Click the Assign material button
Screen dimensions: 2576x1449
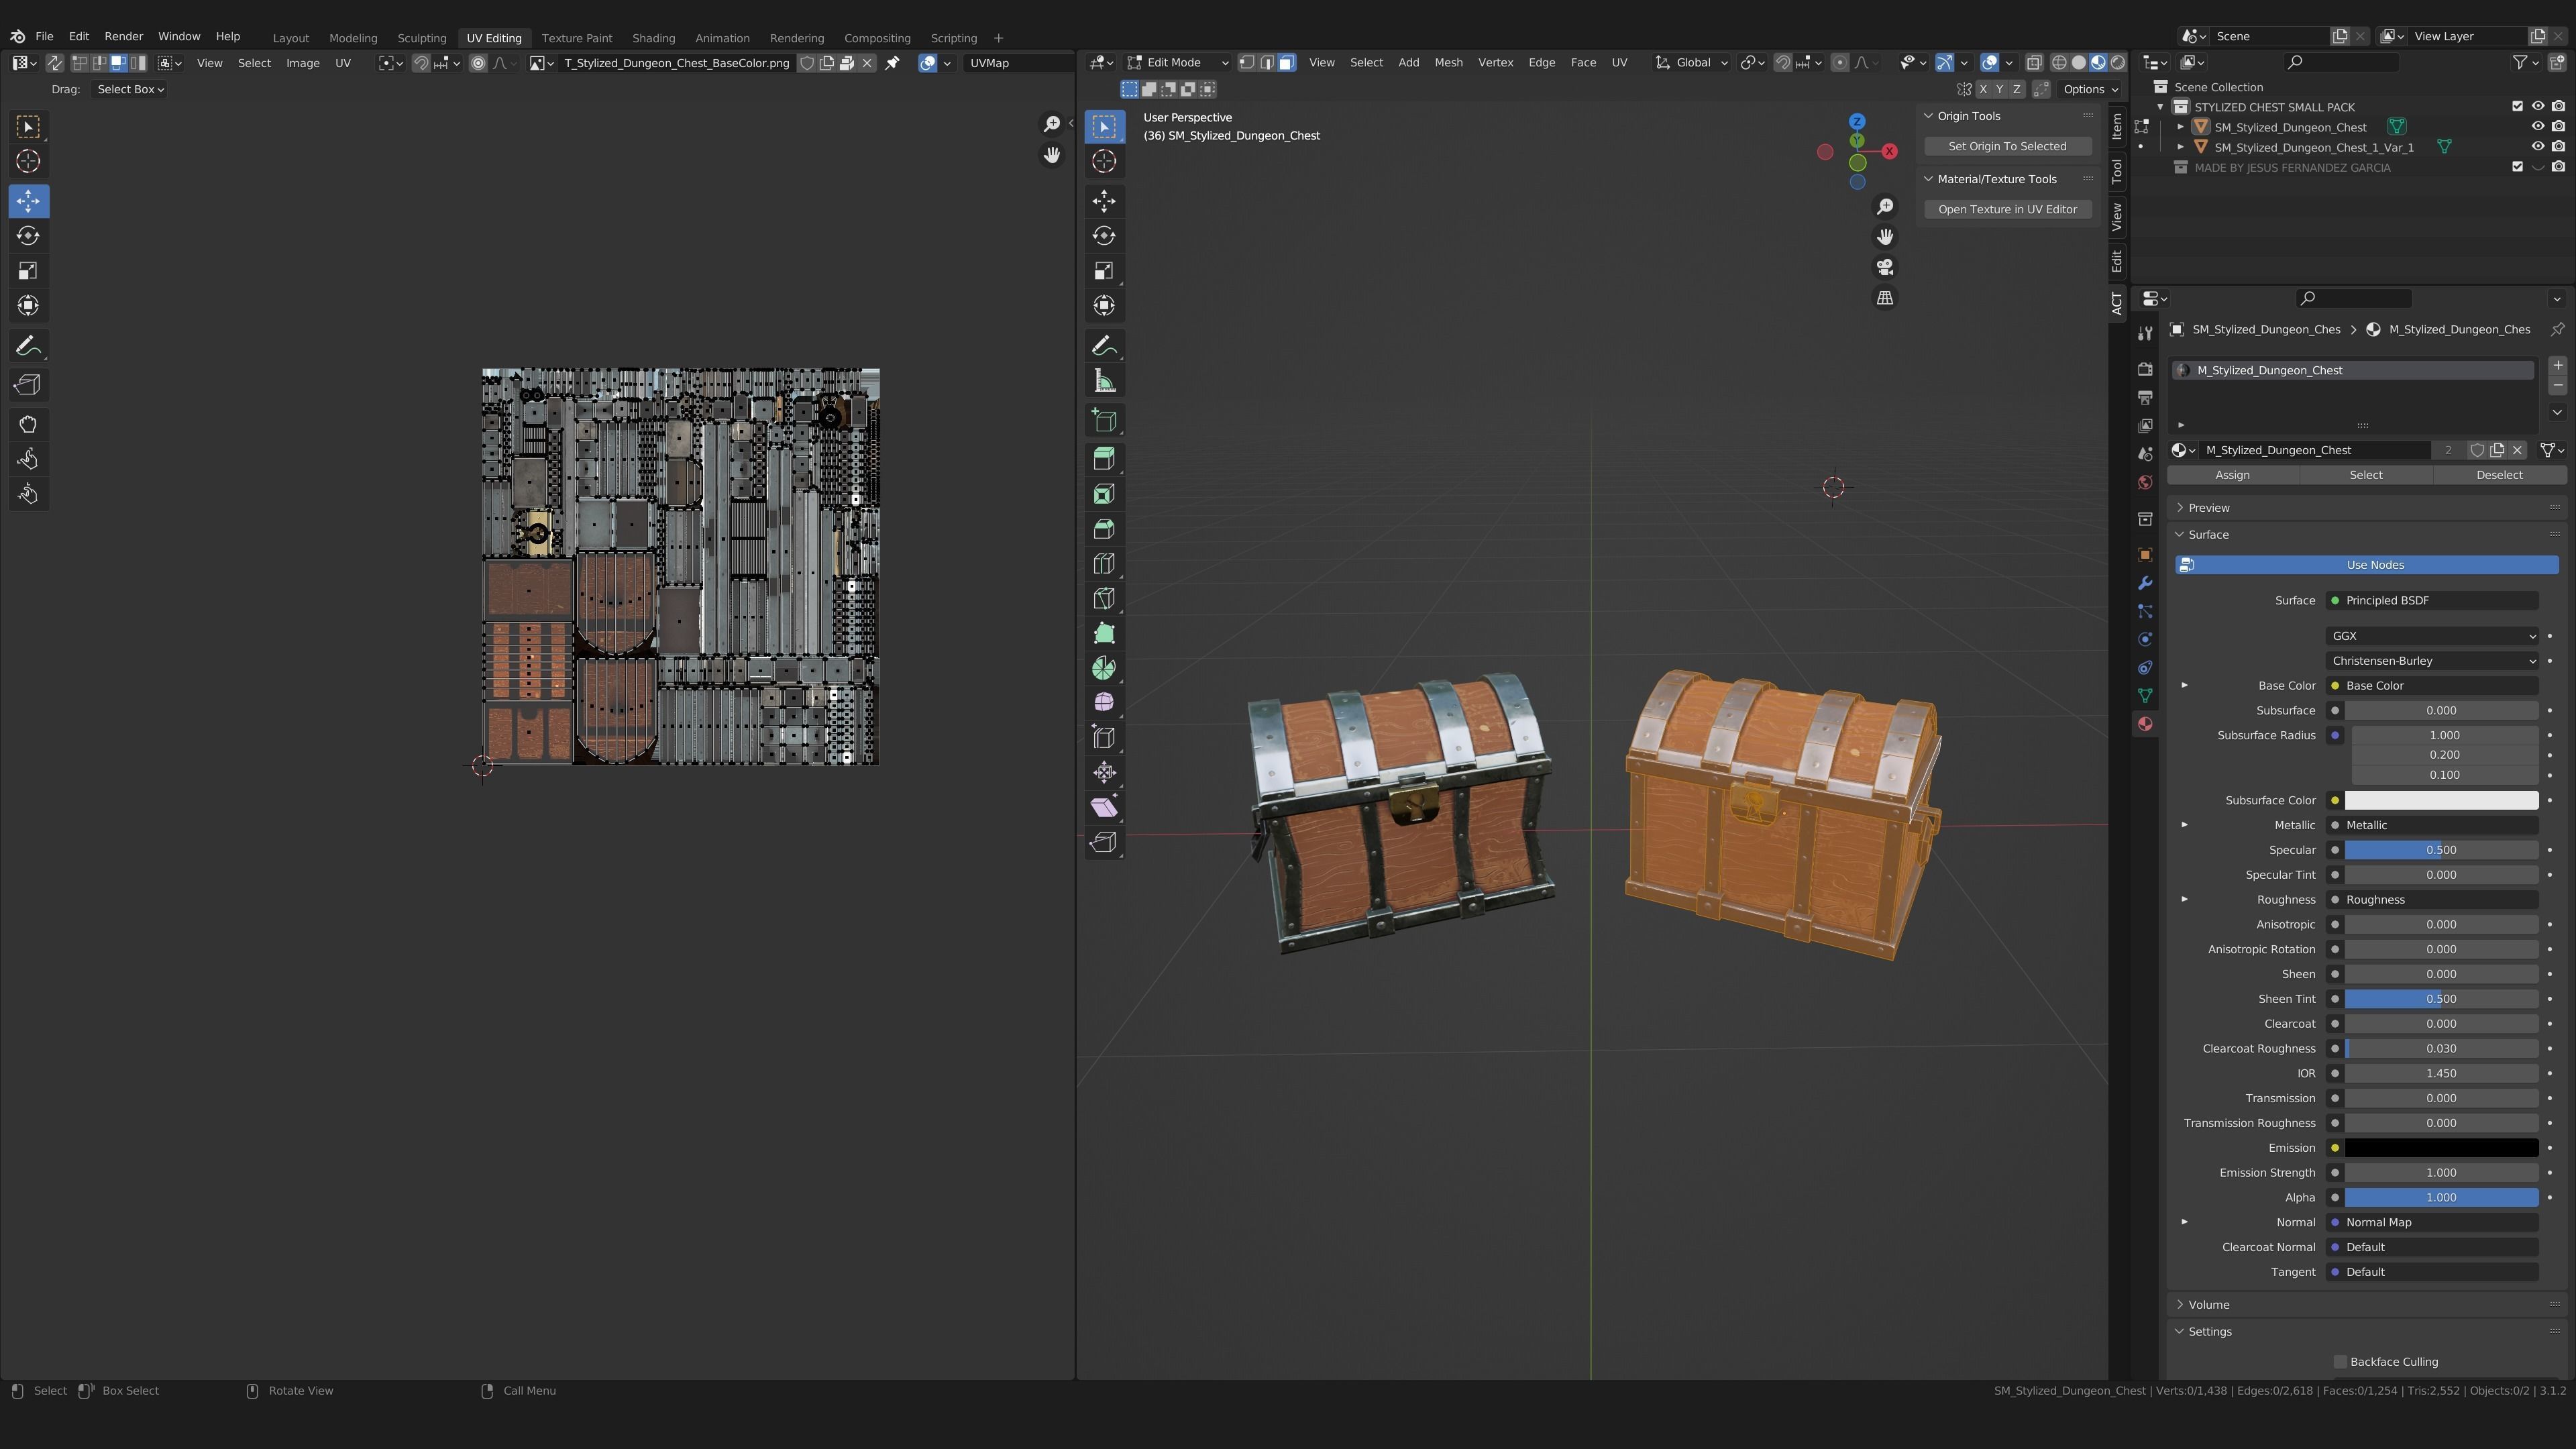[x=2232, y=475]
